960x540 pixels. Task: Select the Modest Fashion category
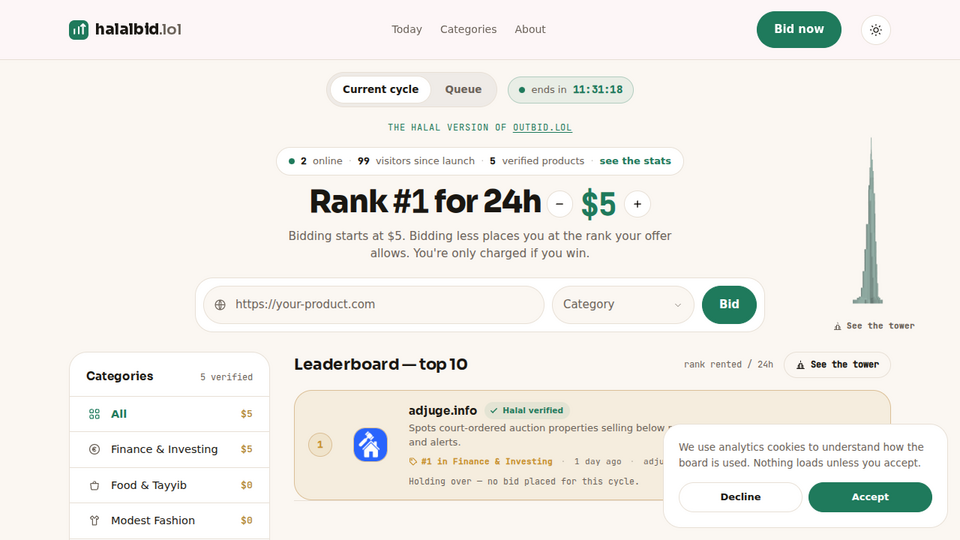pyautogui.click(x=170, y=520)
